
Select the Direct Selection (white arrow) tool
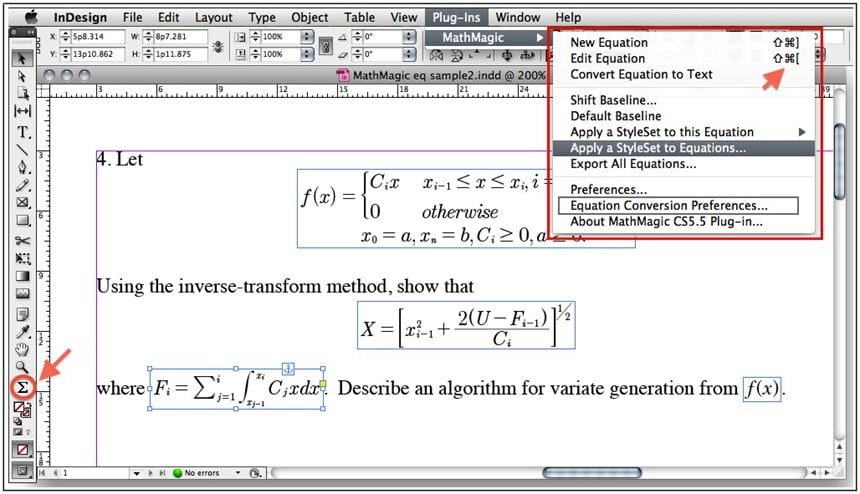(22, 76)
